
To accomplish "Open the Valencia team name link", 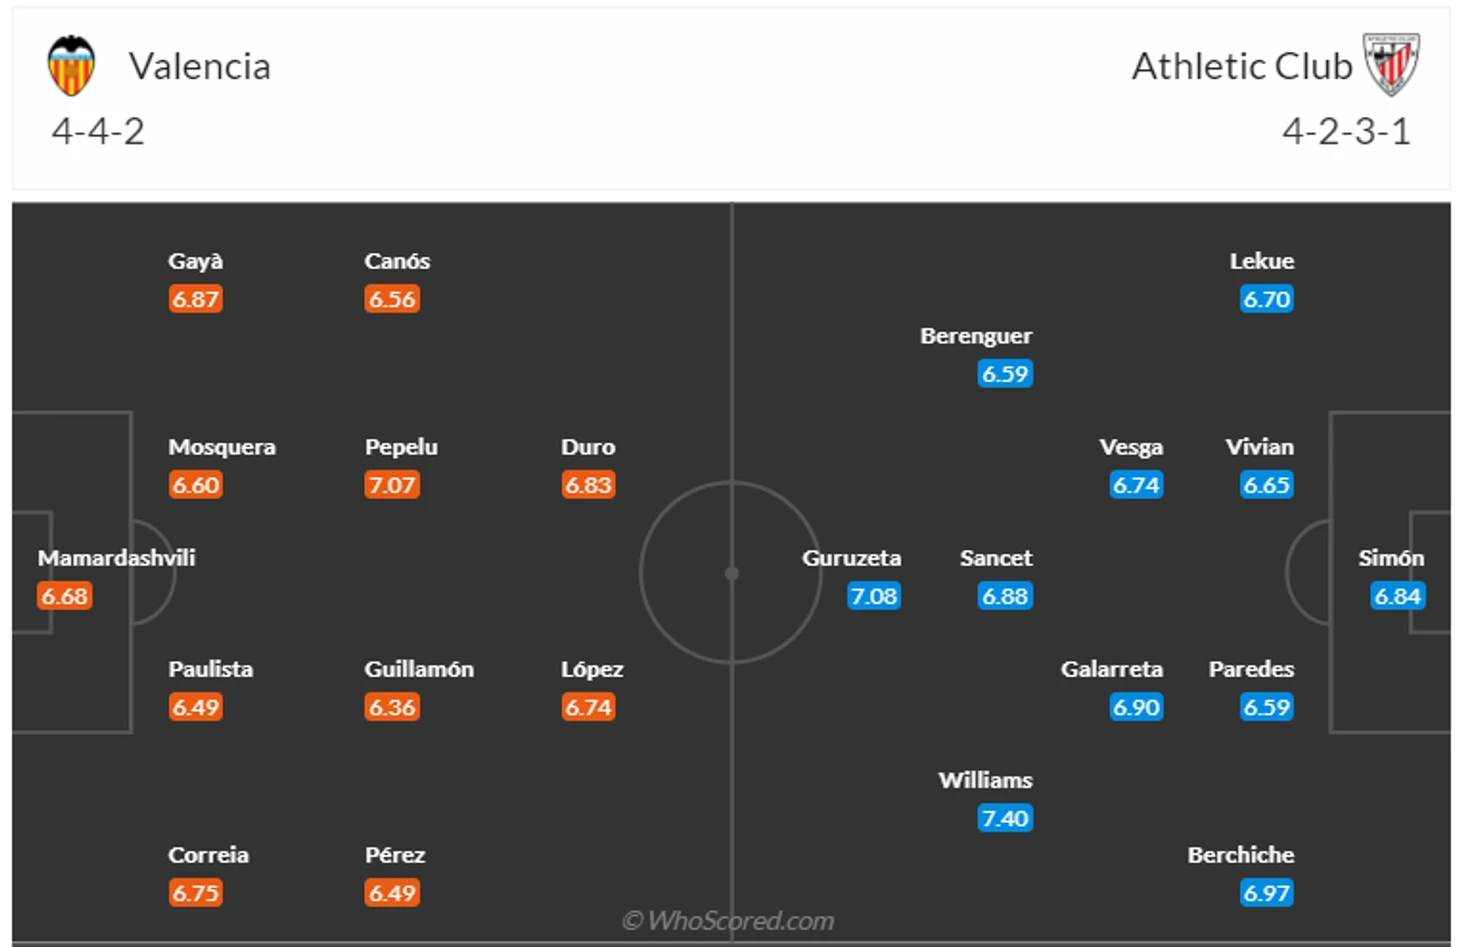I will click(x=200, y=66).
